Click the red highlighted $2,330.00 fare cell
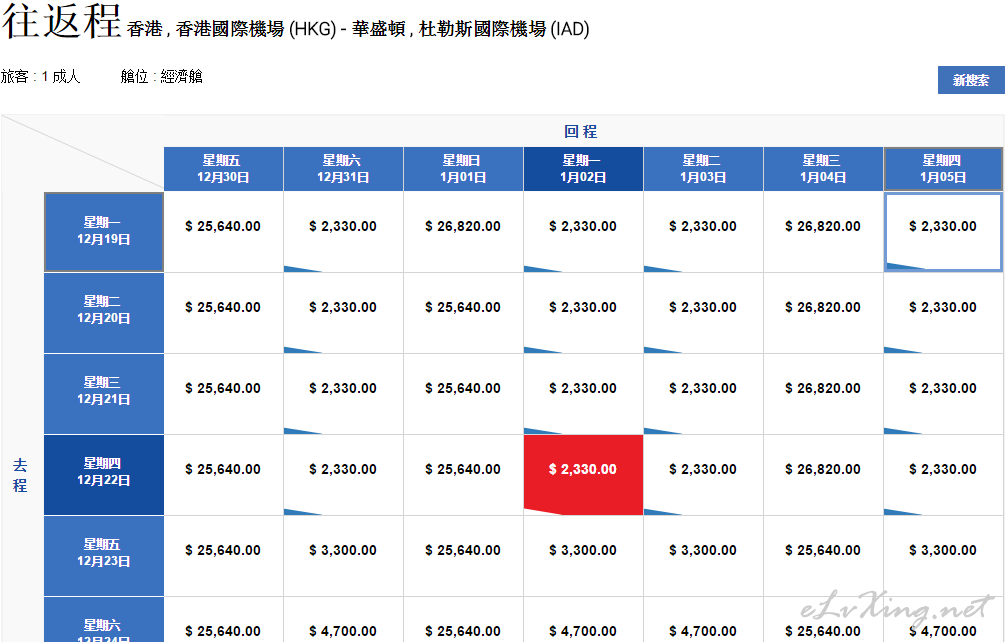1005x642 pixels. (583, 470)
